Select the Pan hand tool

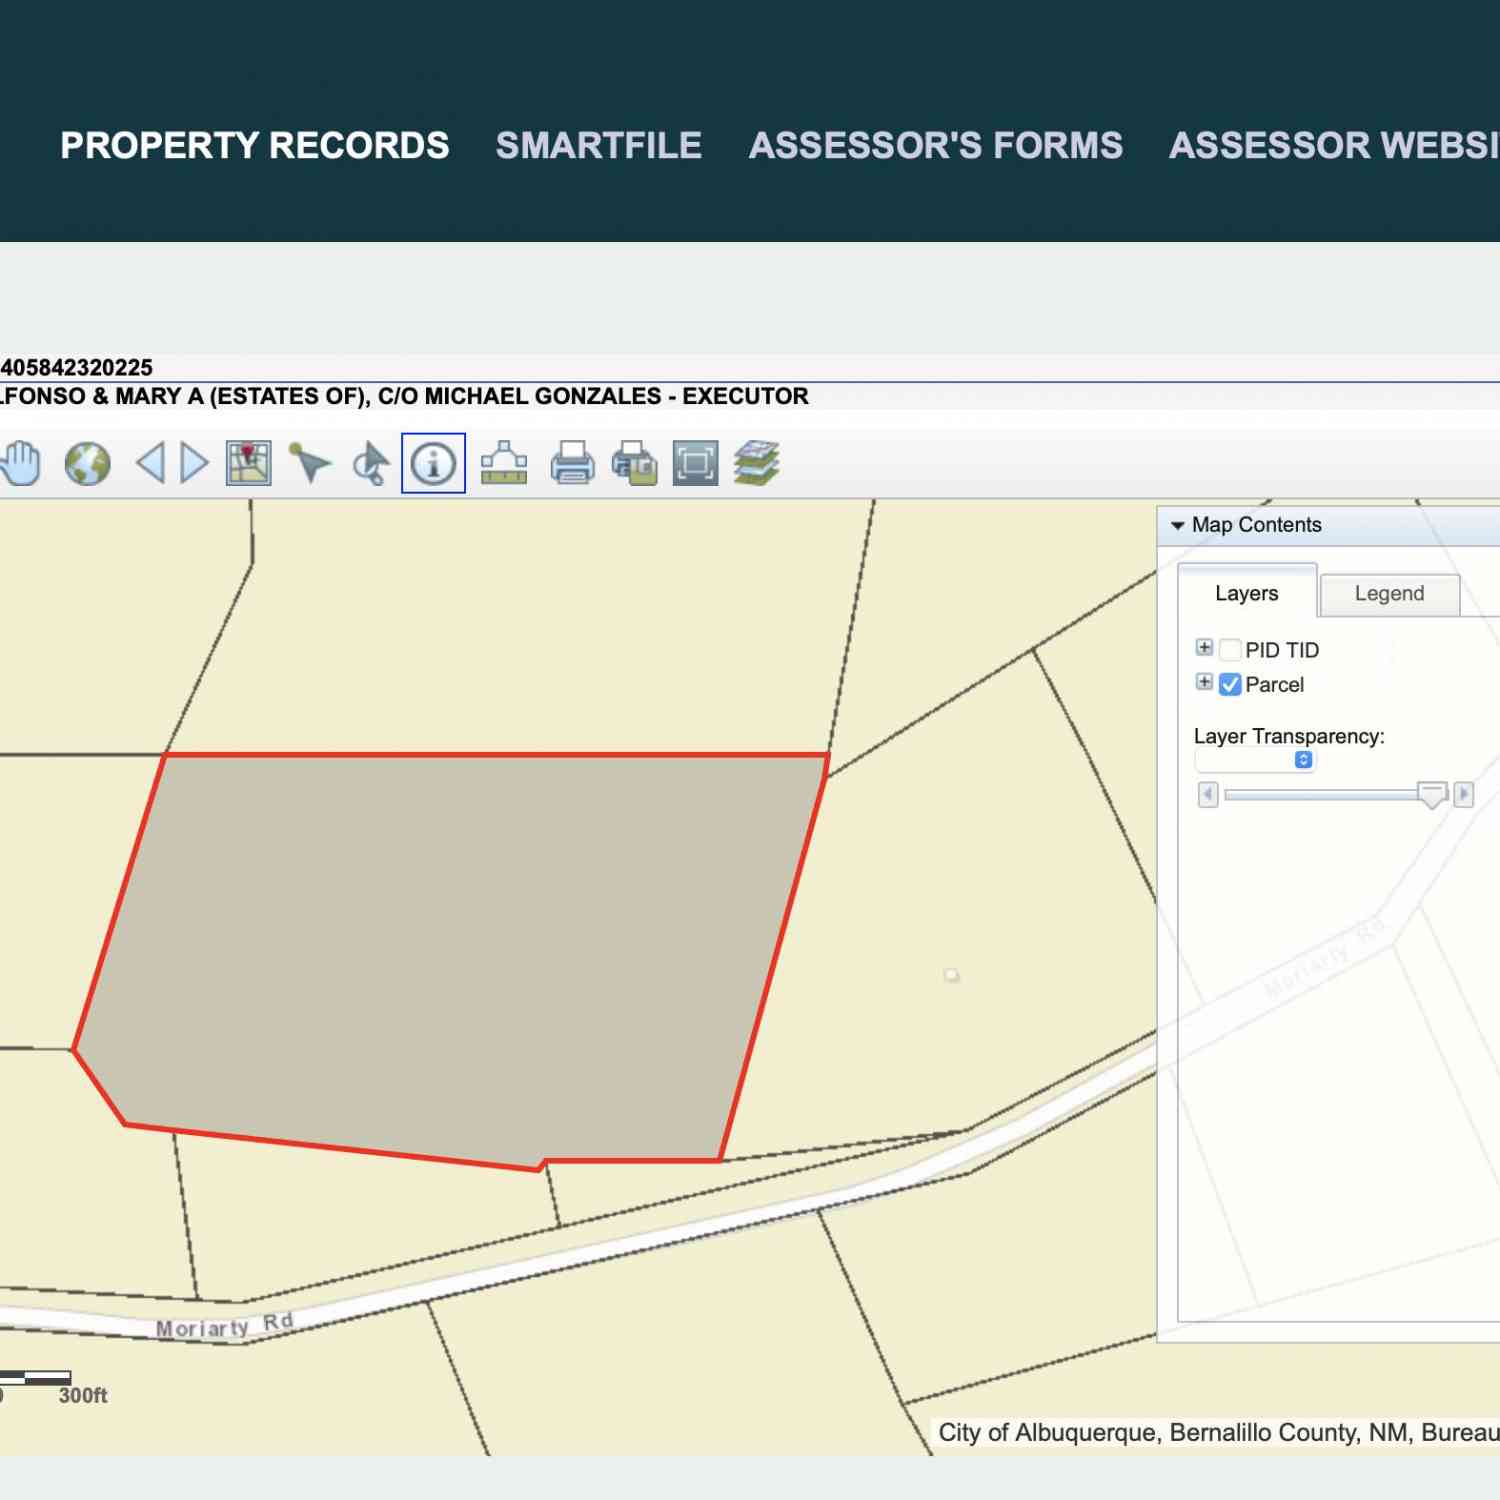point(20,463)
